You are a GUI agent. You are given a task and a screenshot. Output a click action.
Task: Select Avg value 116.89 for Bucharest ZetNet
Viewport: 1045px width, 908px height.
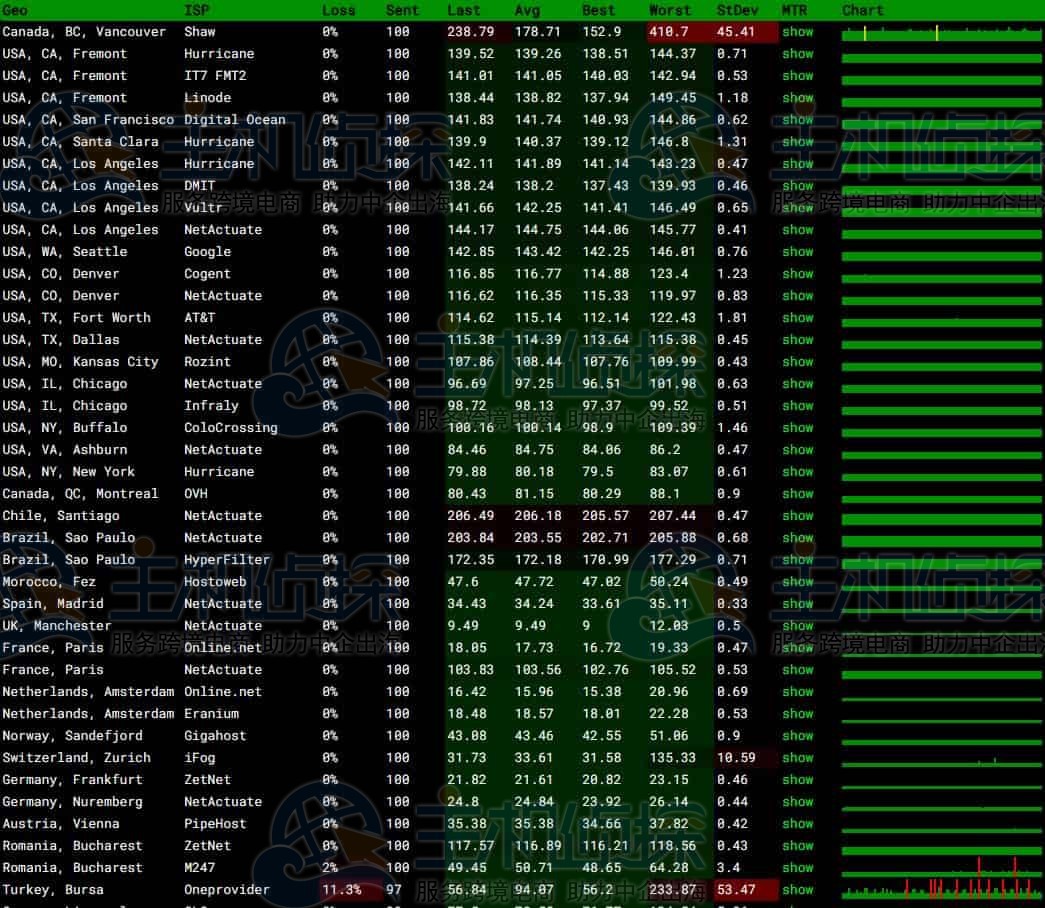pyautogui.click(x=538, y=846)
